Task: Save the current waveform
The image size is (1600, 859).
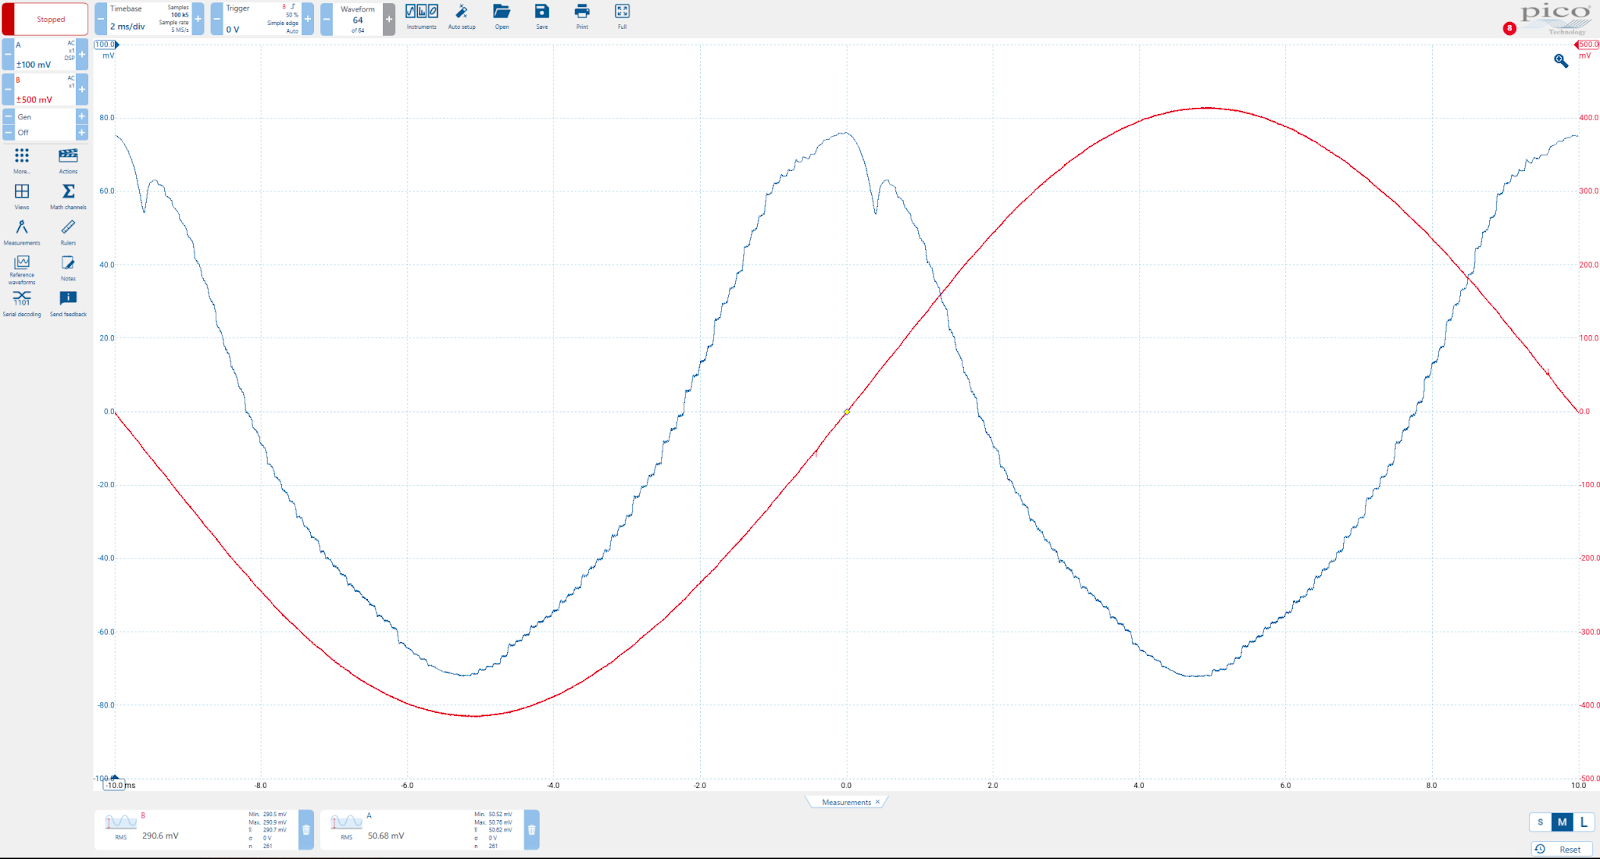Action: 542,16
